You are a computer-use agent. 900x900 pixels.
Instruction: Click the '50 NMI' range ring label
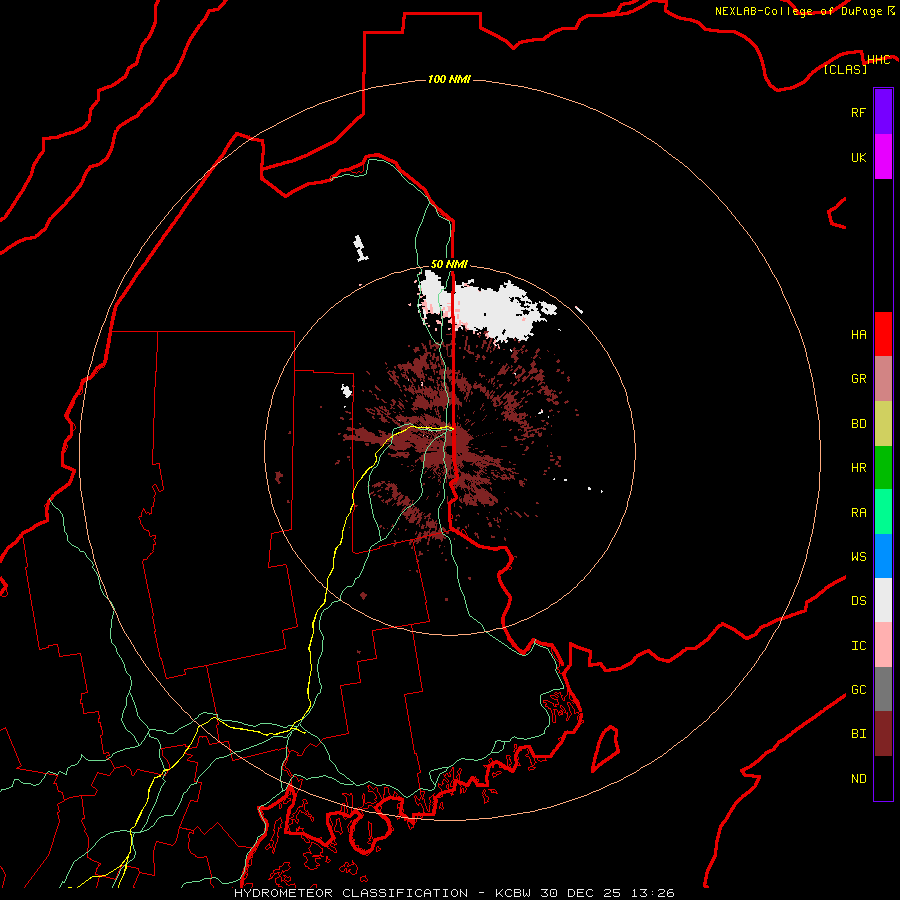click(449, 264)
